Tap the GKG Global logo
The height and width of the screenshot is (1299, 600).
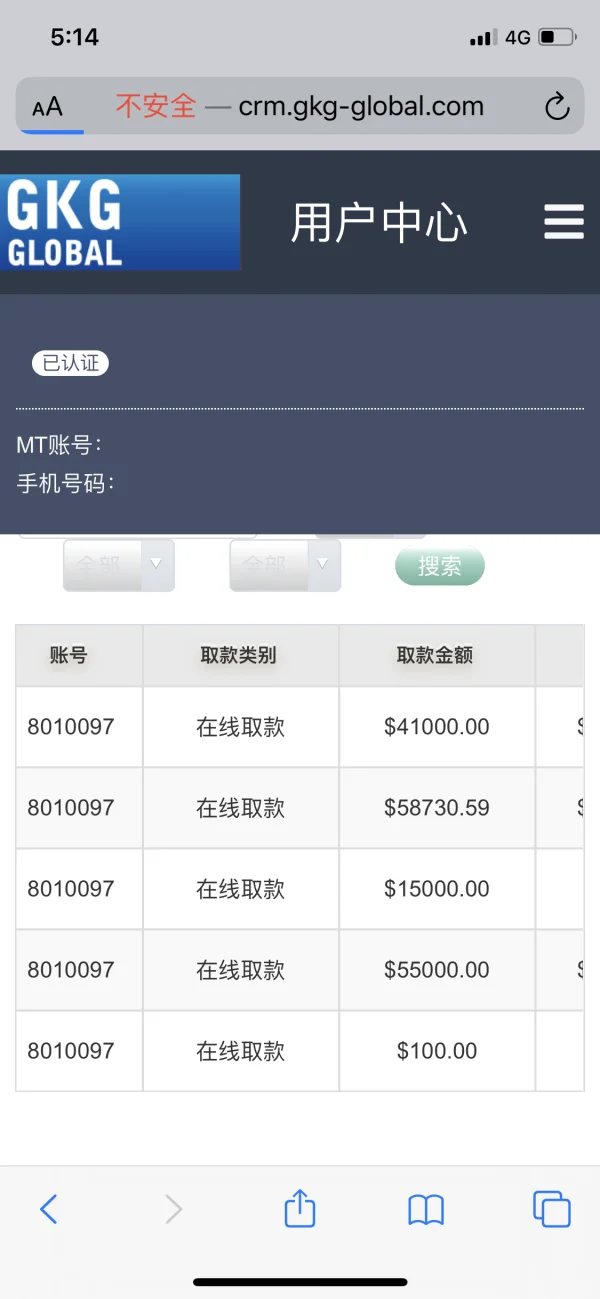[120, 222]
